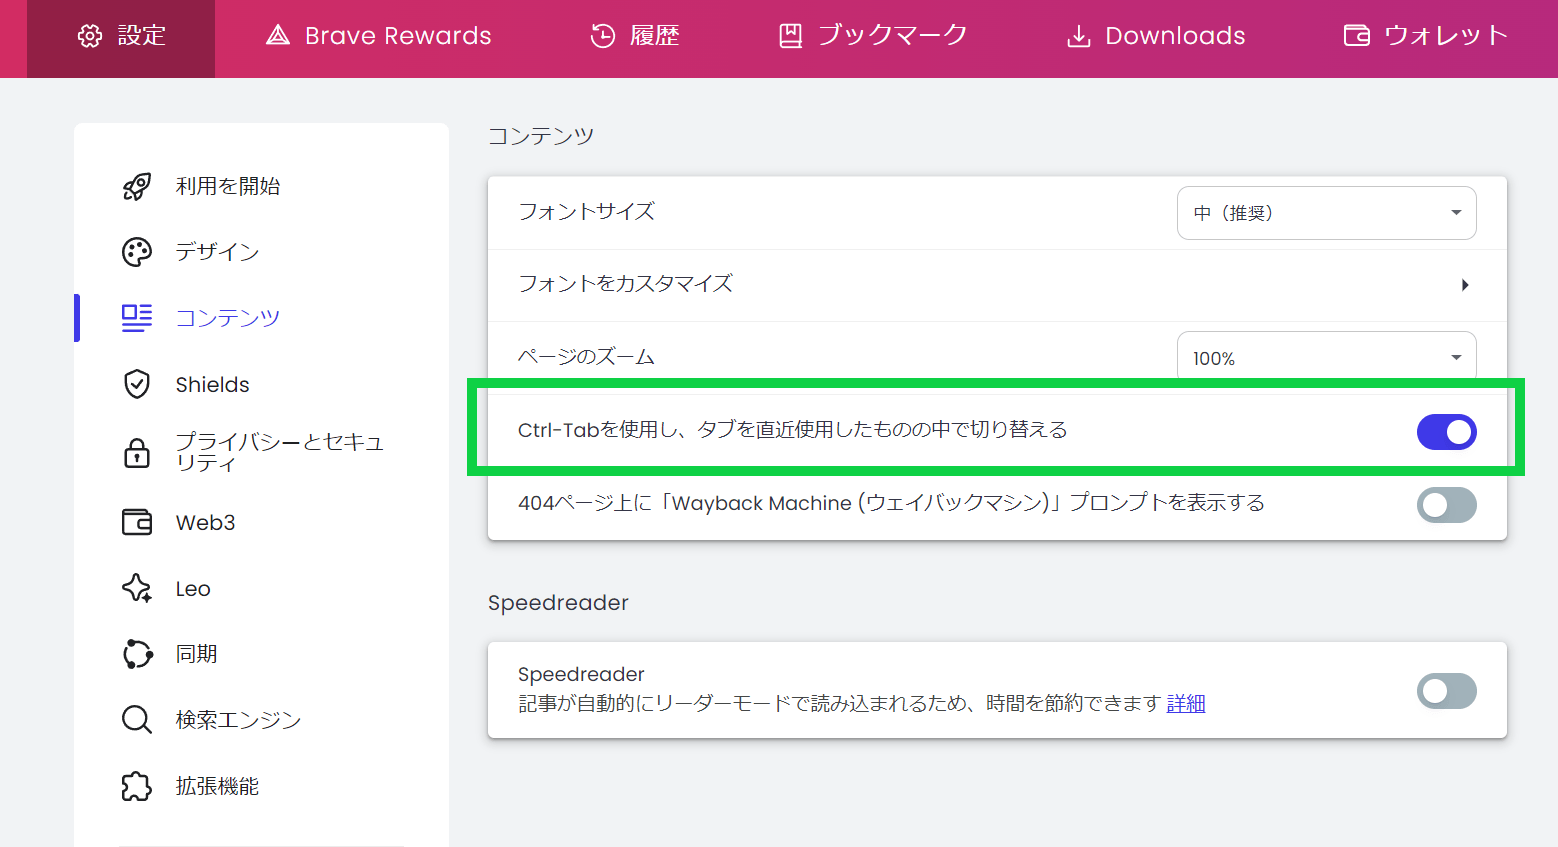
Task: Select デザイン in the sidebar
Action: point(217,252)
